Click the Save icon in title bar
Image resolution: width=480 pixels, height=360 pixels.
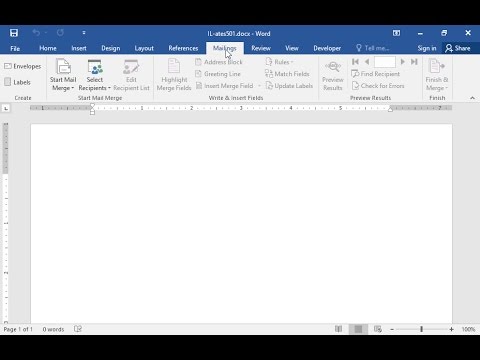(14, 33)
